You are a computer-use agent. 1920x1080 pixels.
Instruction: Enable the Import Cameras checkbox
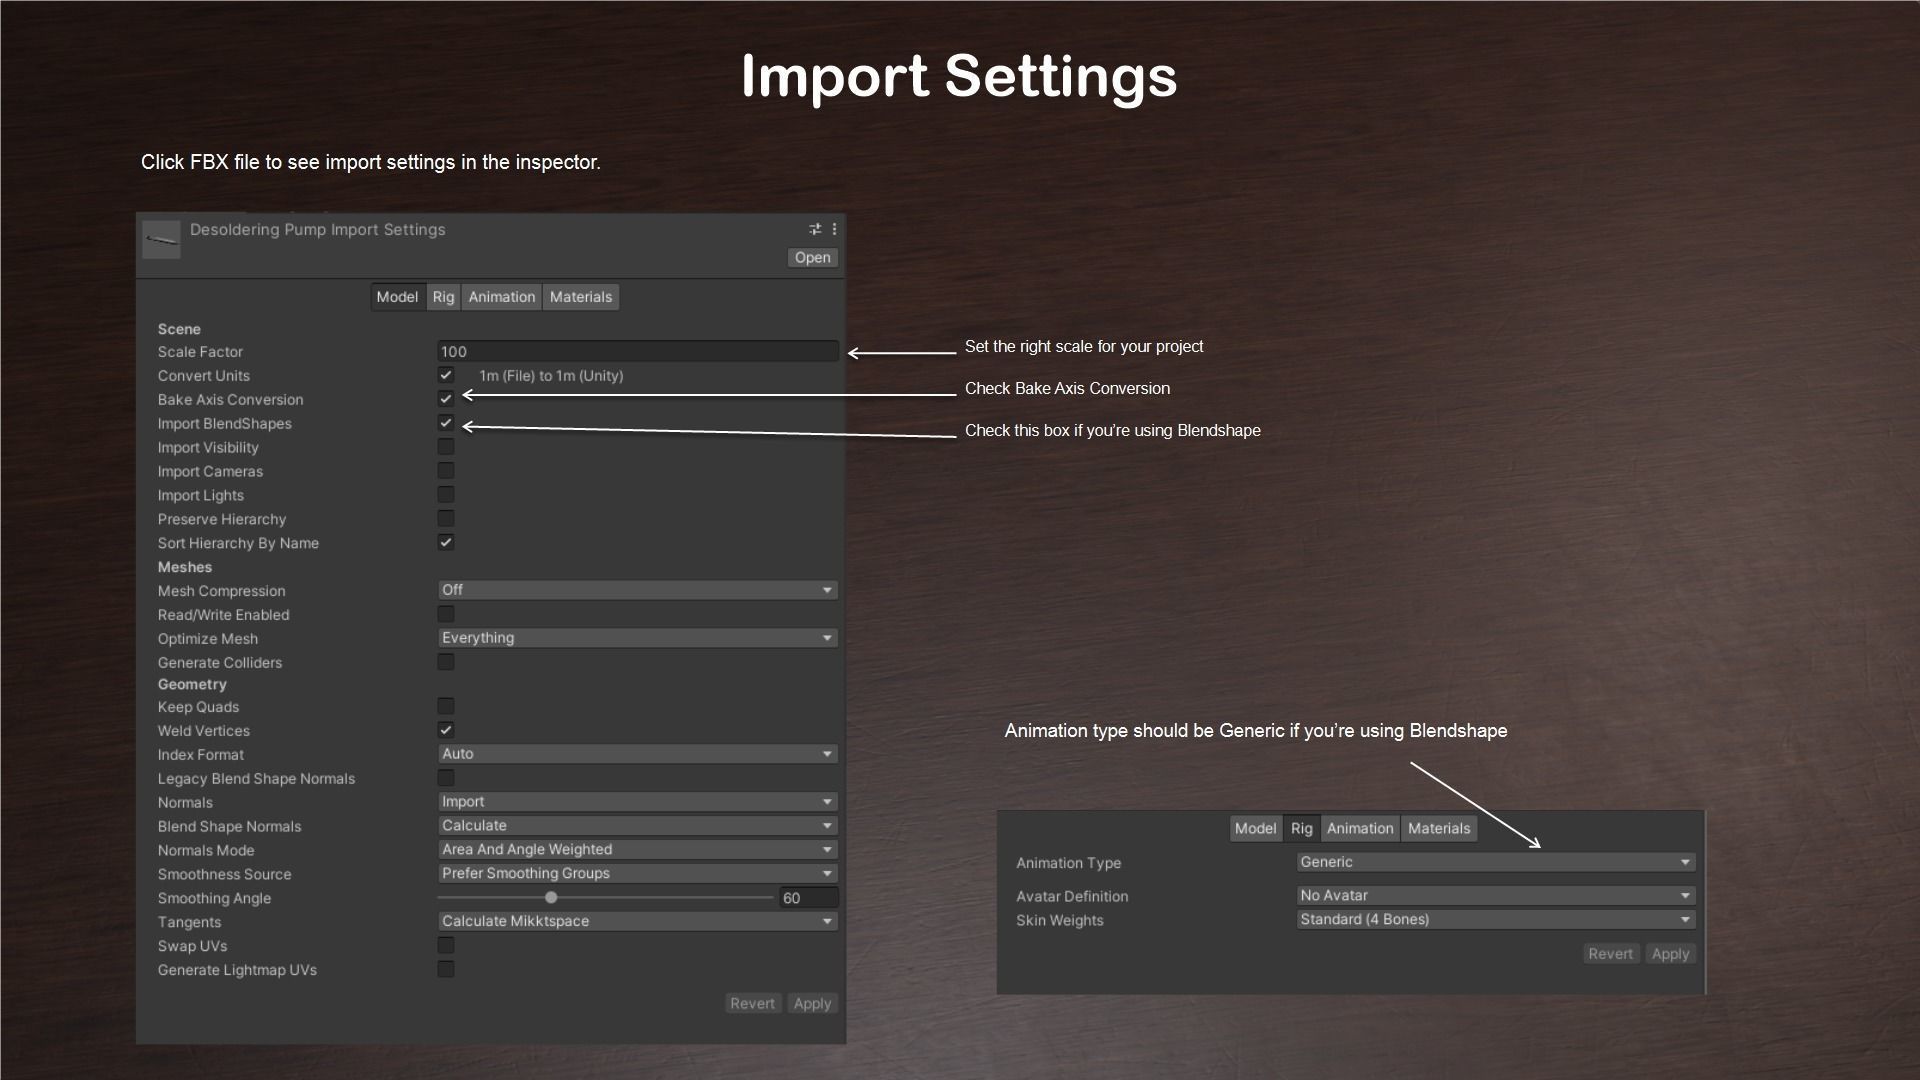(x=446, y=471)
